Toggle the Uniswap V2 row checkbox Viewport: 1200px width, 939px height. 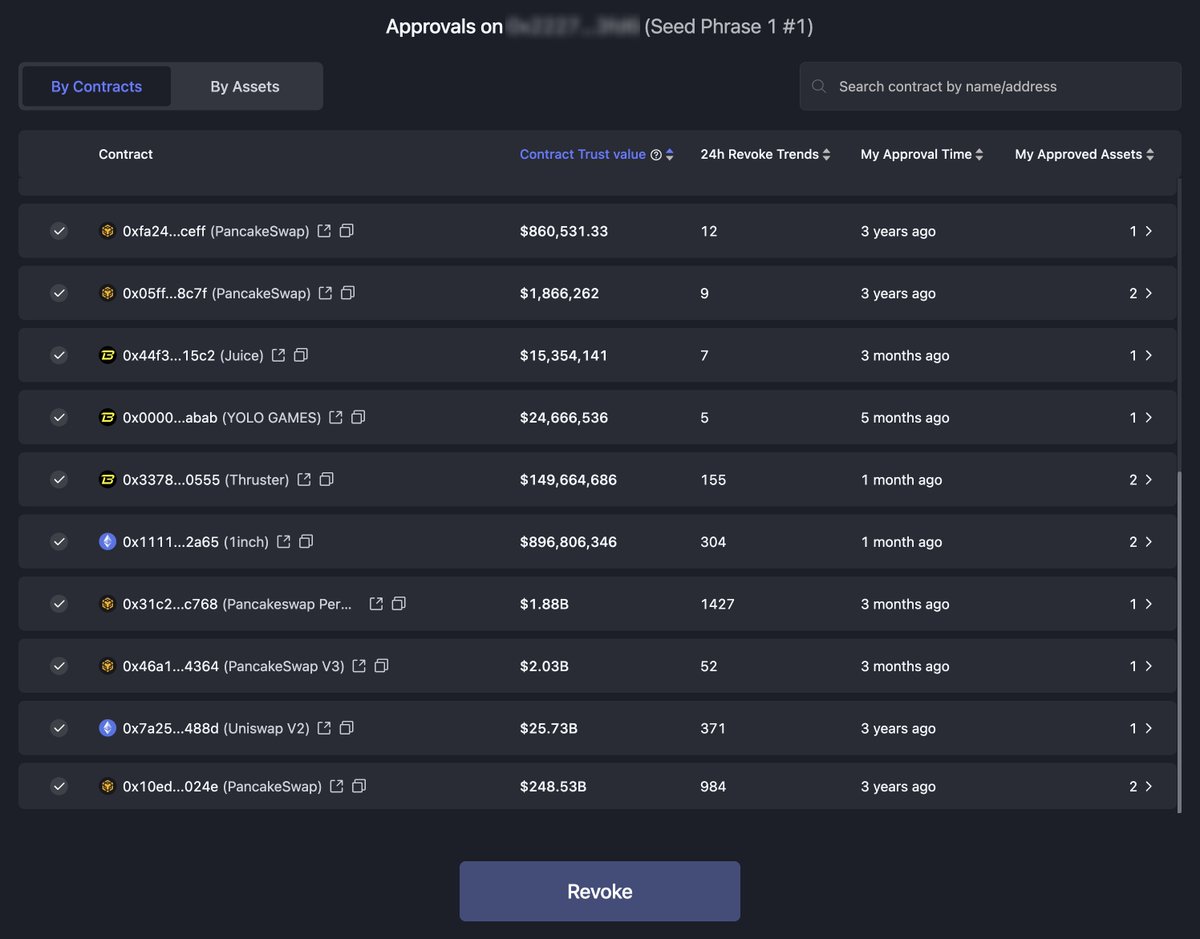point(59,728)
